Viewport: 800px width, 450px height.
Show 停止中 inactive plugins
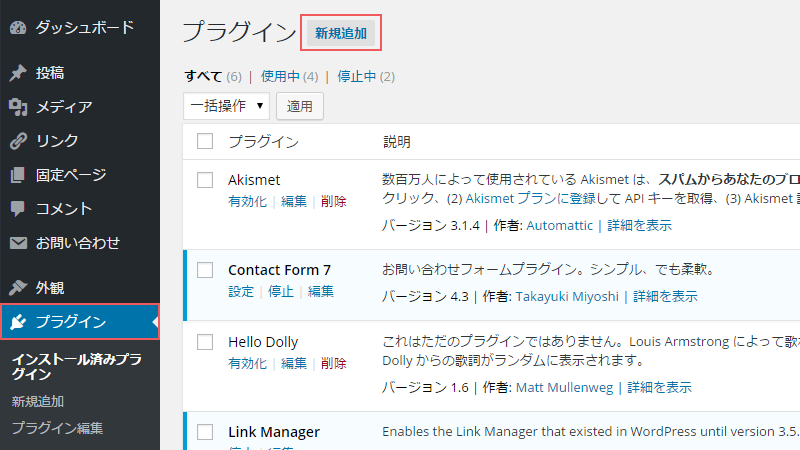357,77
